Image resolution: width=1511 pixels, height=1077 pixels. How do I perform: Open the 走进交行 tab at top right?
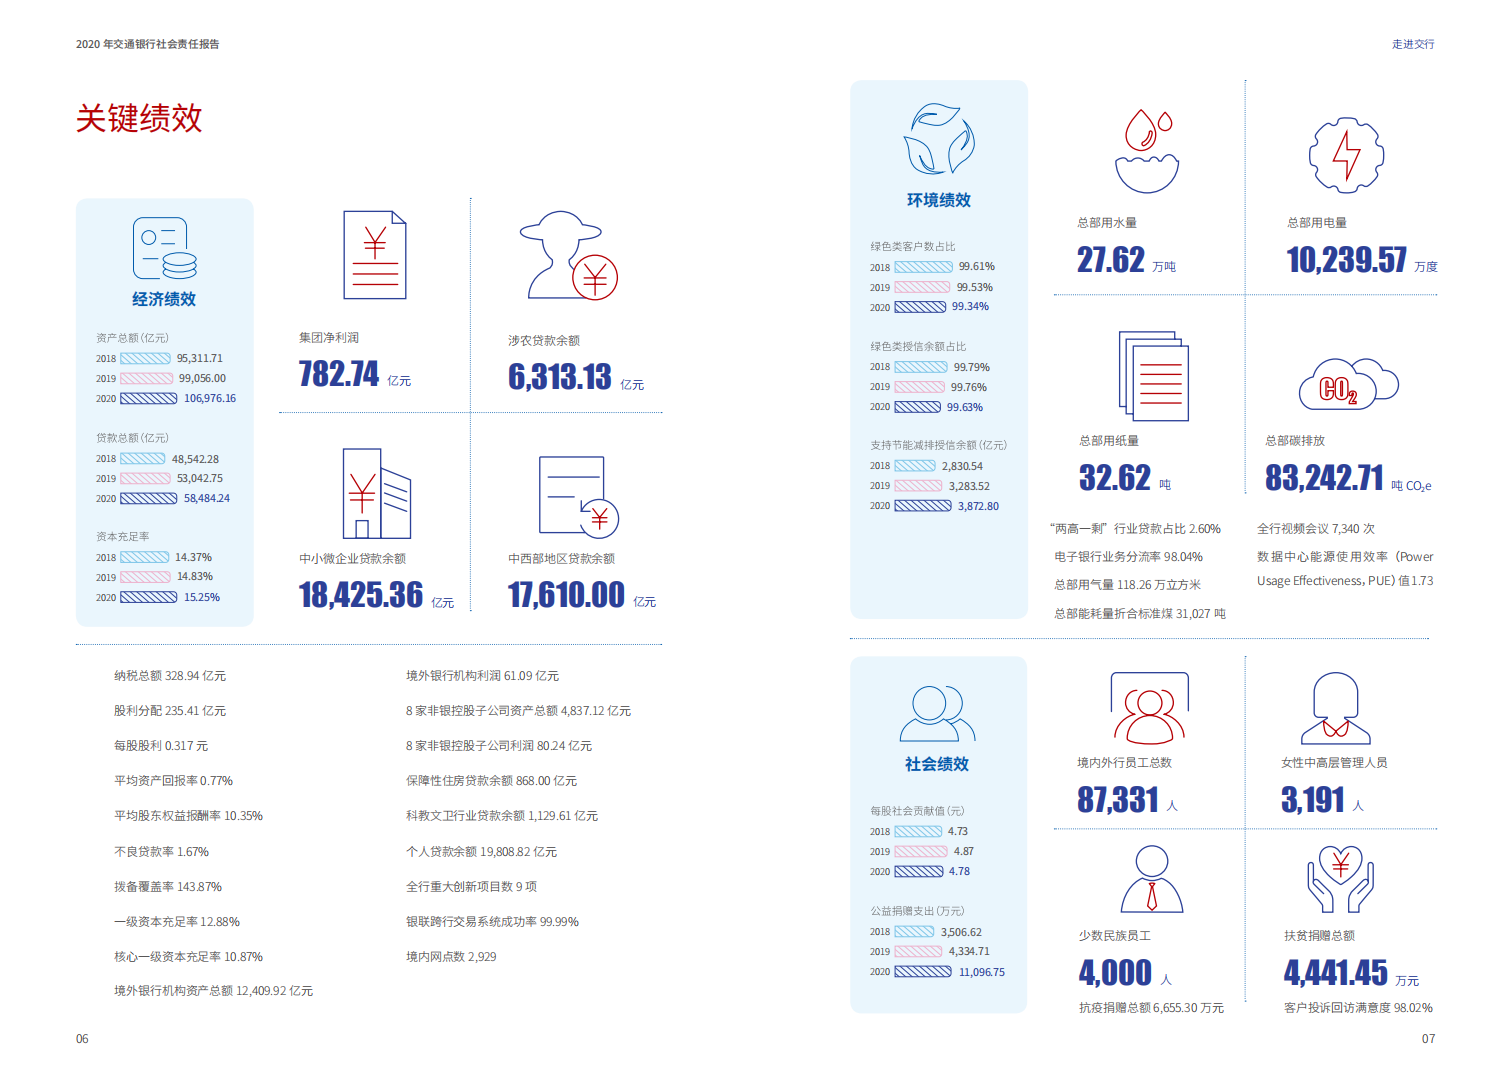pos(1411,44)
